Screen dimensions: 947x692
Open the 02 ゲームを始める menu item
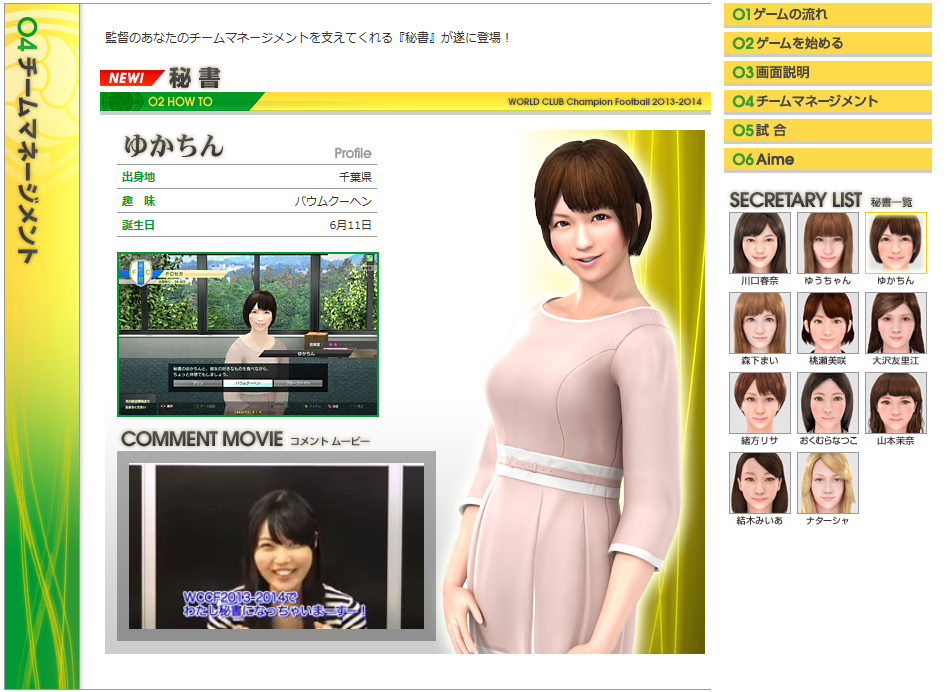tap(827, 43)
